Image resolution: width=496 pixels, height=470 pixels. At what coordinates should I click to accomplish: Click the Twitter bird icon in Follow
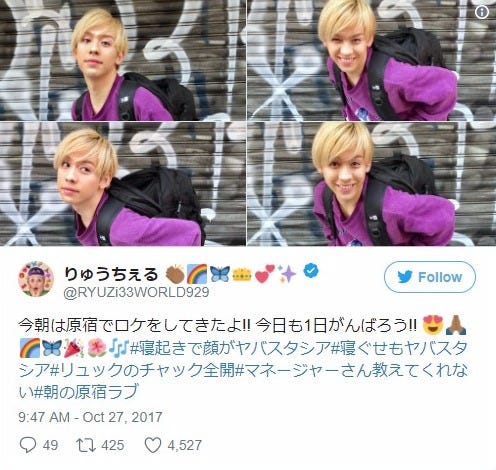[405, 277]
